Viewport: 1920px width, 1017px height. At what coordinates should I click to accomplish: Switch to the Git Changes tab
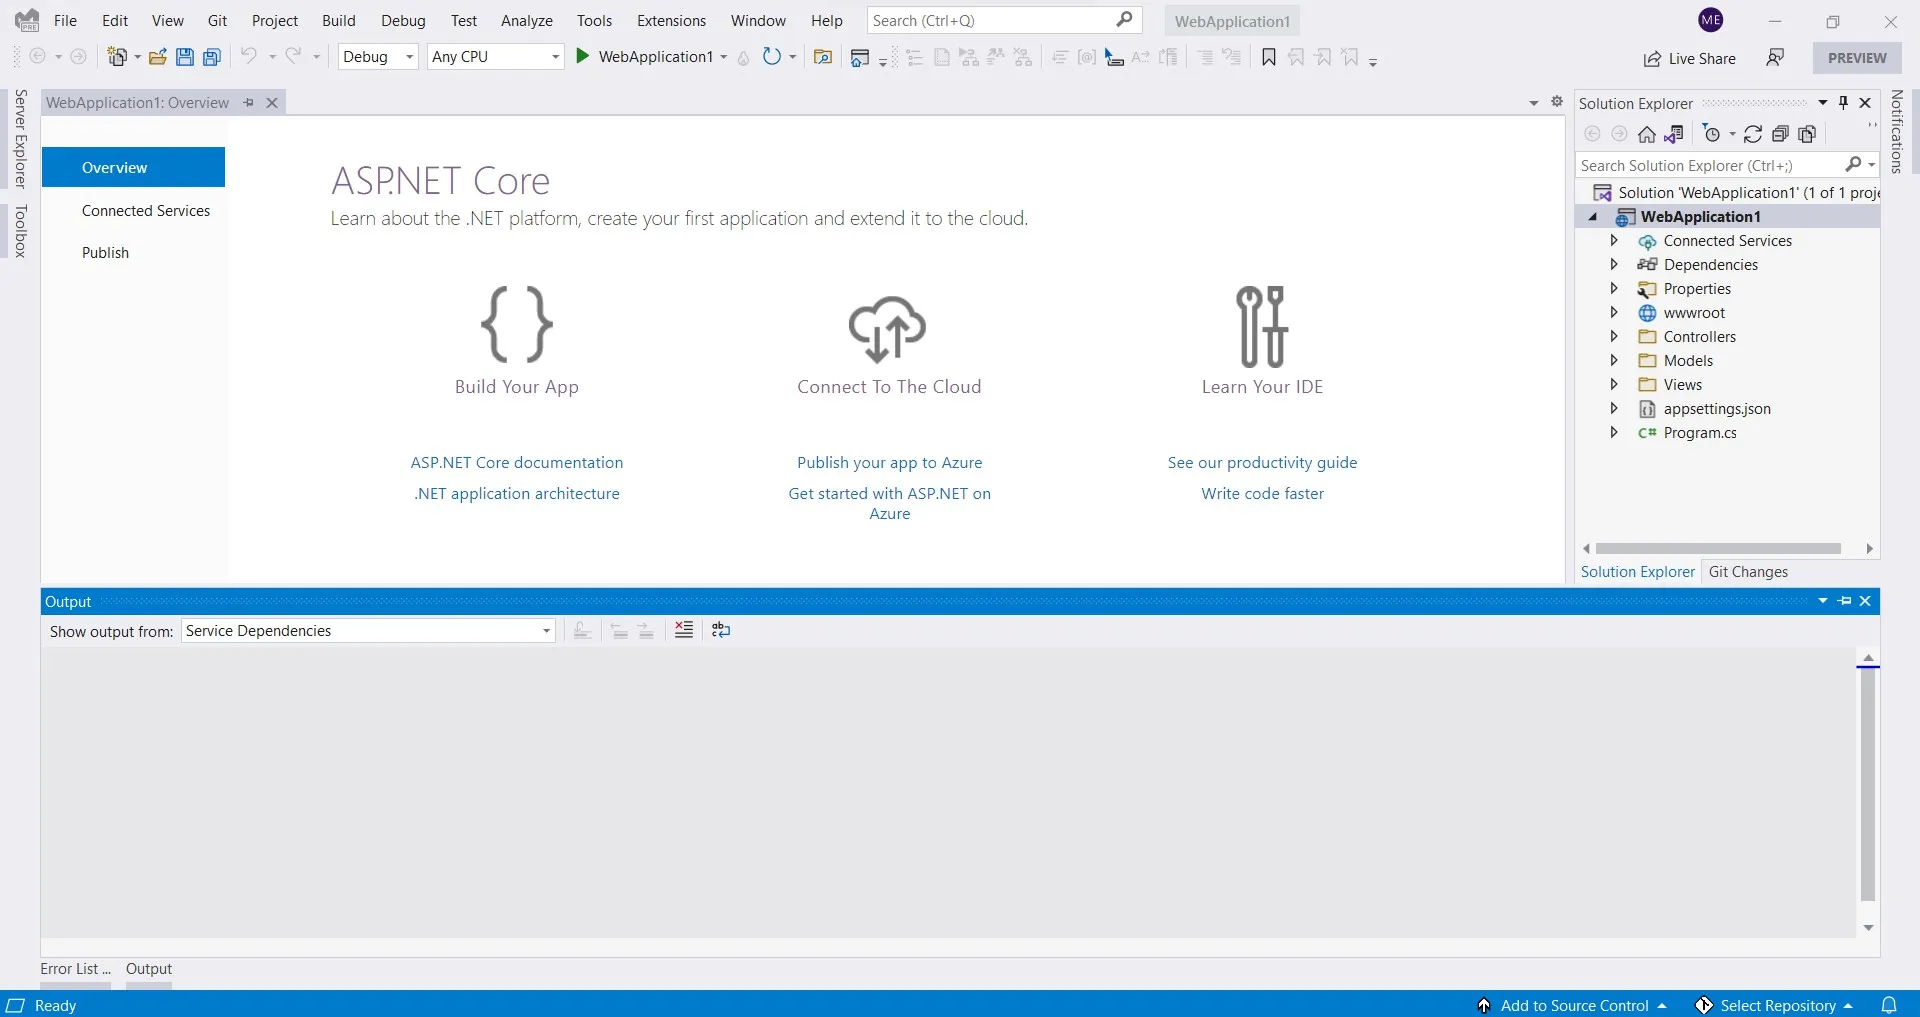(x=1748, y=572)
